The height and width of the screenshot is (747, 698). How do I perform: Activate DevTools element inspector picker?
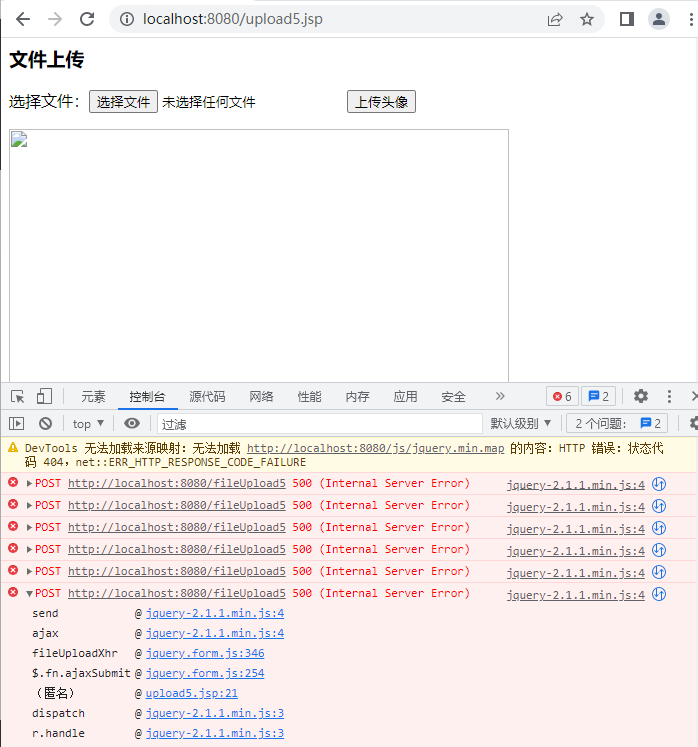pos(18,396)
